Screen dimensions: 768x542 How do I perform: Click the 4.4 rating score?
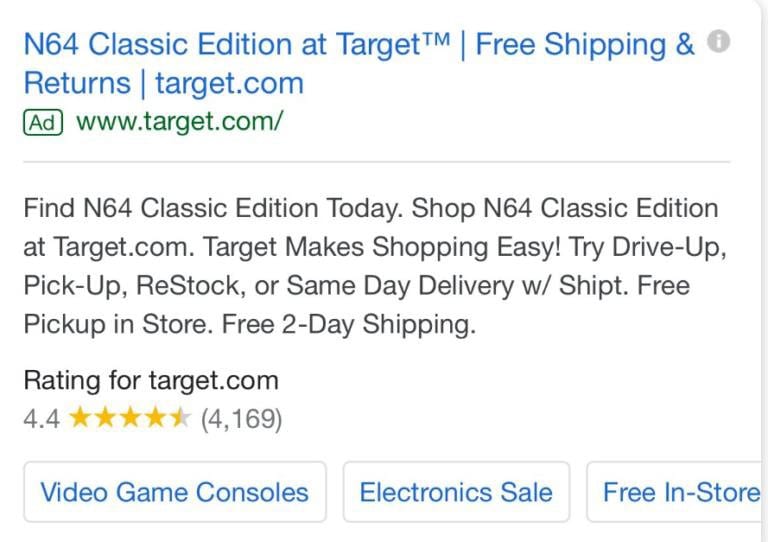(x=41, y=418)
